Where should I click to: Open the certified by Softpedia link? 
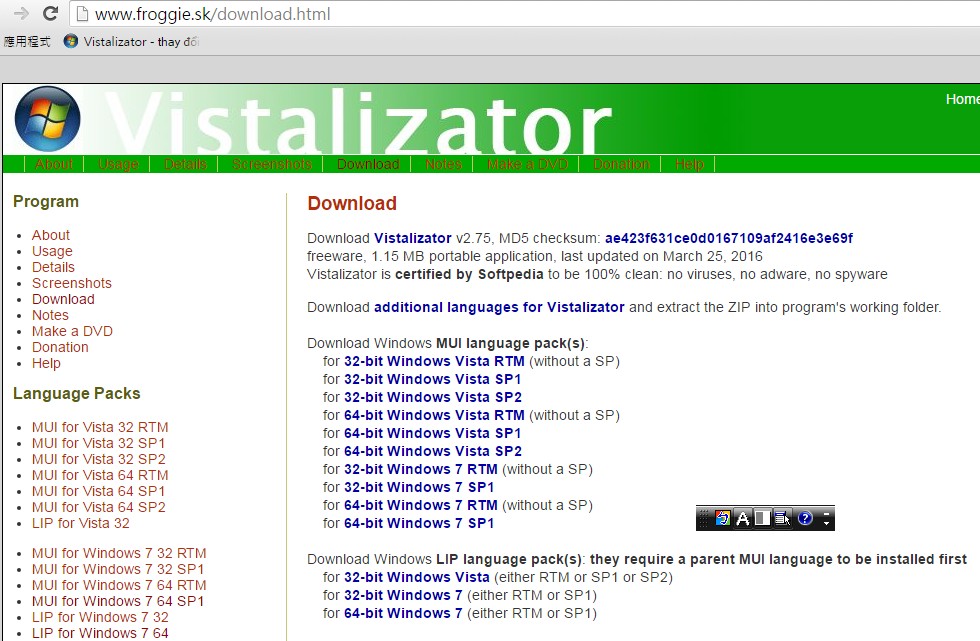coord(469,274)
